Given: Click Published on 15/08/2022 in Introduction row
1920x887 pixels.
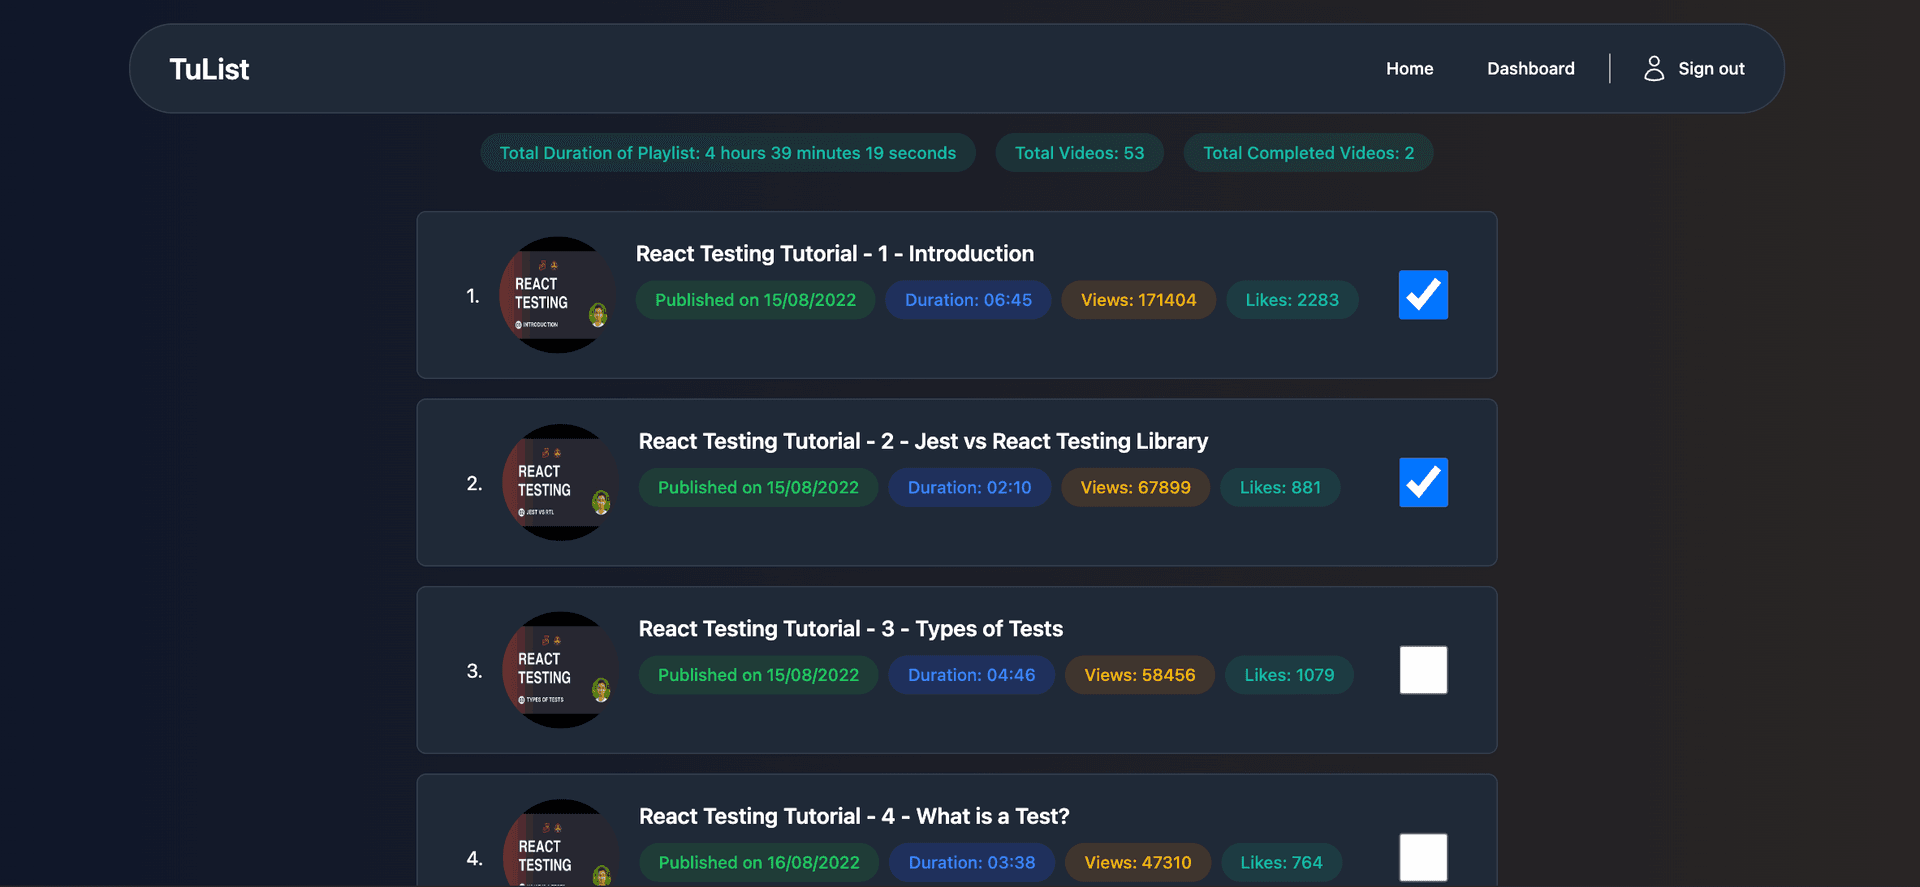Looking at the screenshot, I should point(755,300).
